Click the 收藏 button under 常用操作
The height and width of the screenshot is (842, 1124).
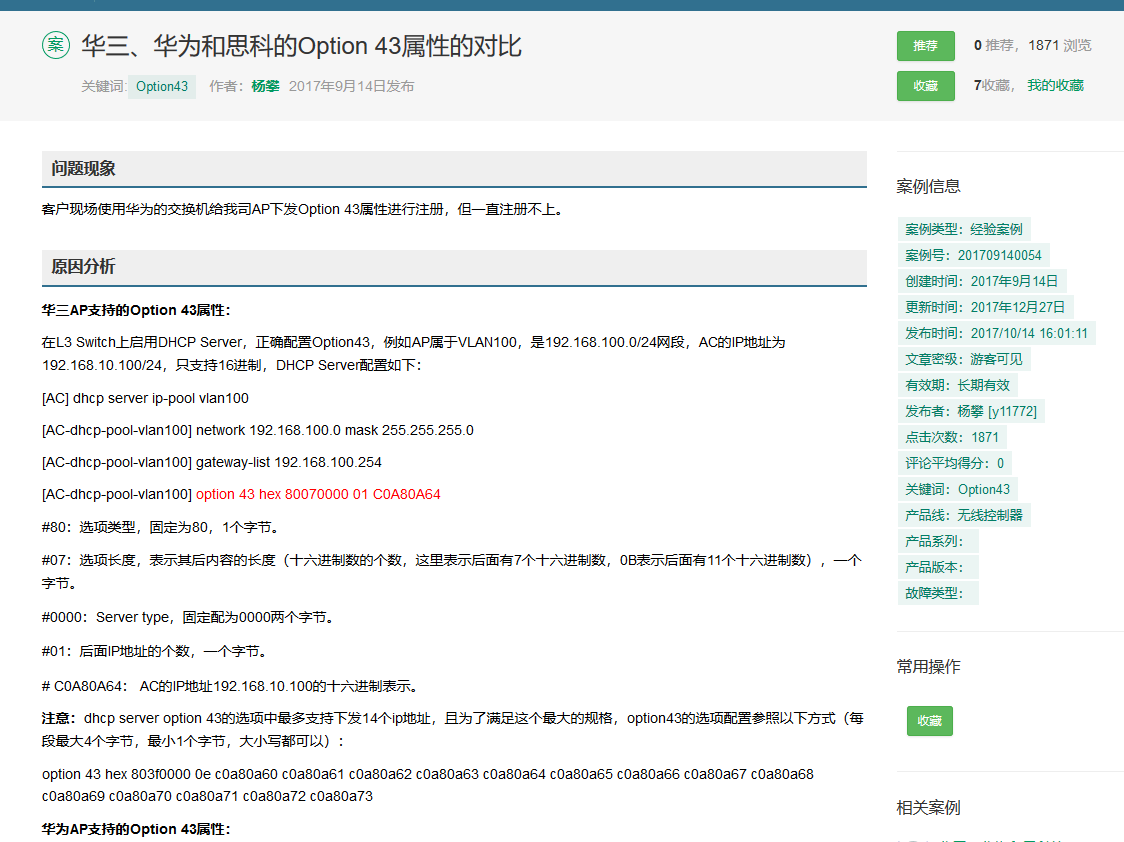(930, 721)
